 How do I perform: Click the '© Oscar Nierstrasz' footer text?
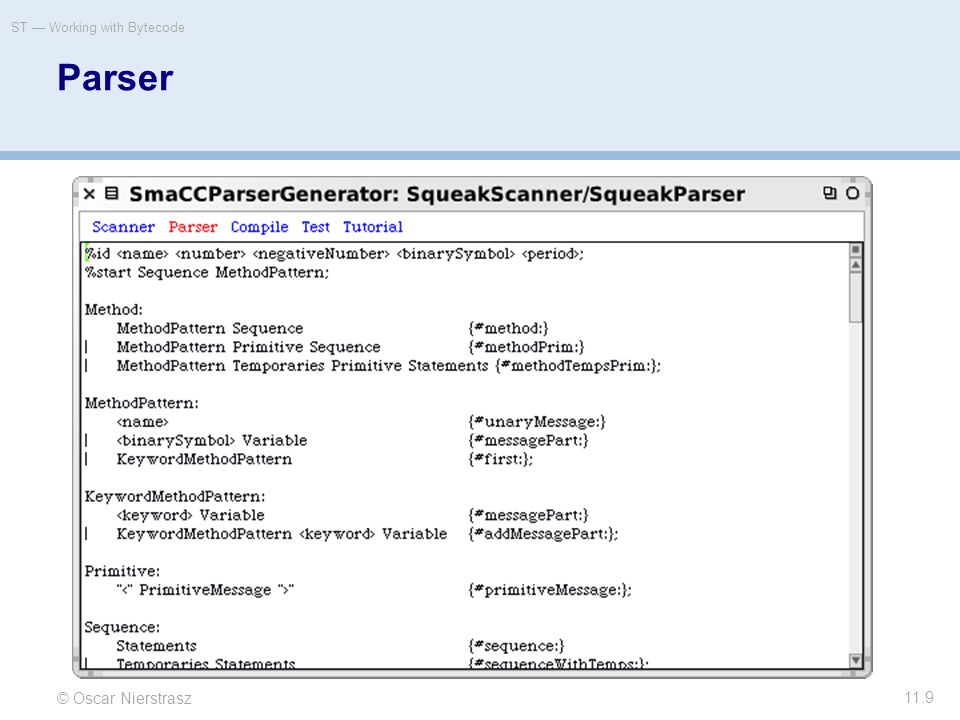click(124, 699)
